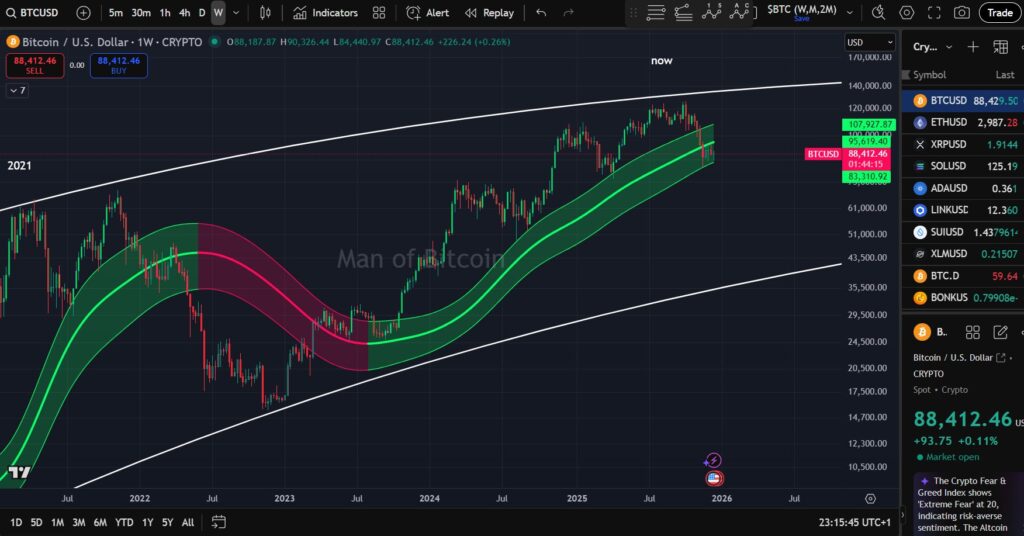Select the trend channel drawing tool icon
The height and width of the screenshot is (536, 1024).
[x=683, y=12]
